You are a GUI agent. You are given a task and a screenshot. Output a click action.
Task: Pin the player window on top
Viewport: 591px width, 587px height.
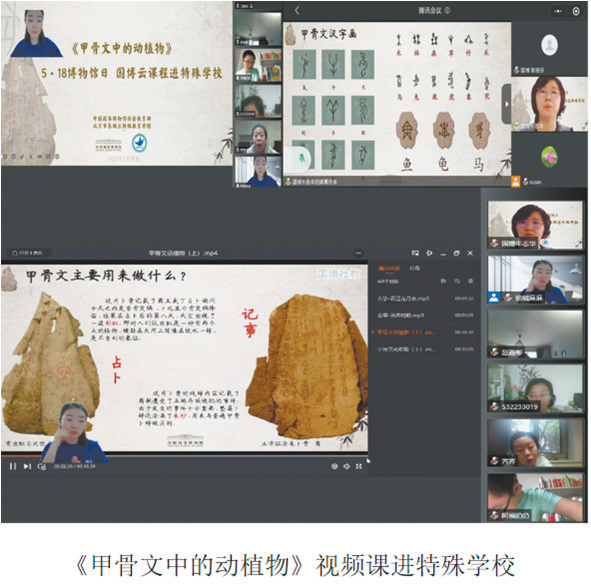pos(429,253)
